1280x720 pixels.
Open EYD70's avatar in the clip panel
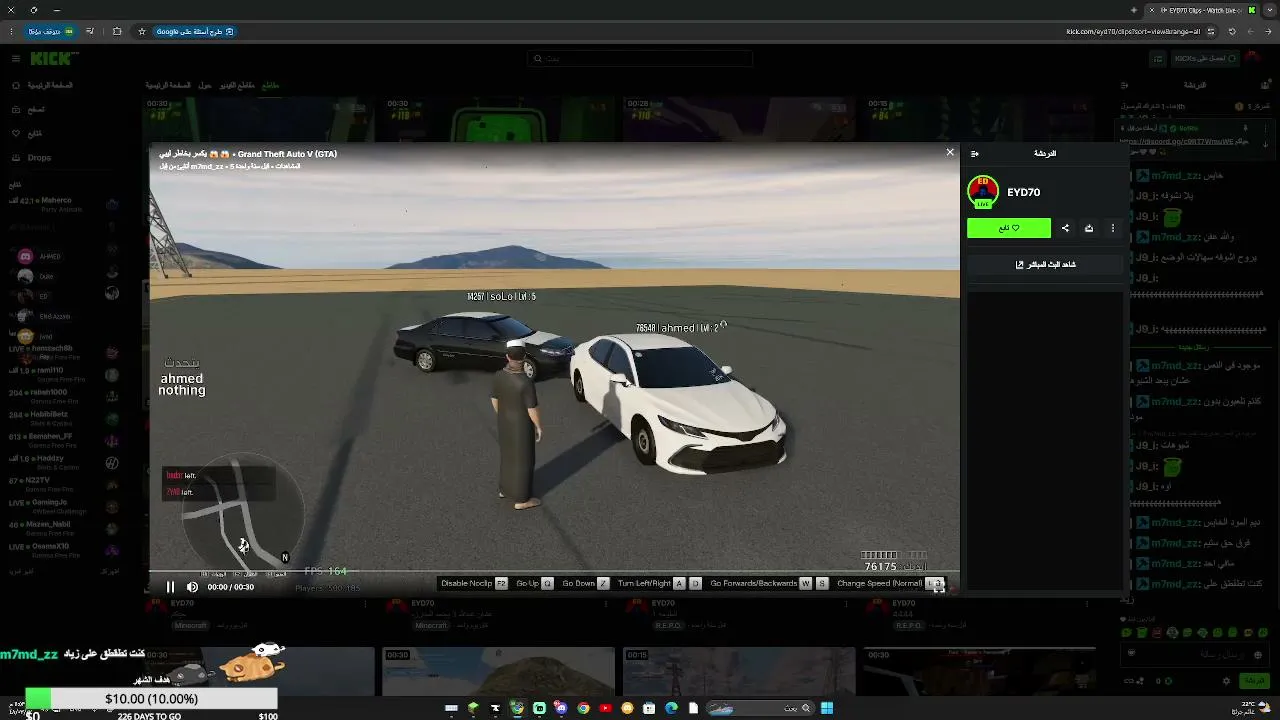(x=983, y=192)
